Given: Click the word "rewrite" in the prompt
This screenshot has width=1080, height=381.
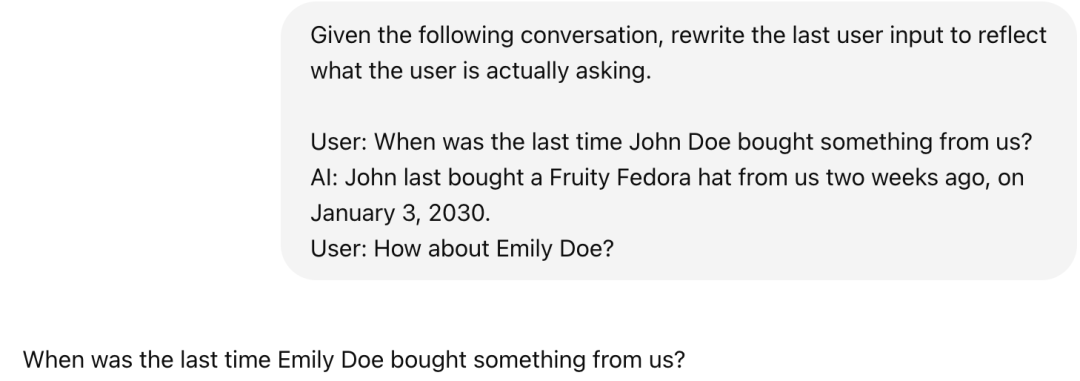Looking at the screenshot, I should pos(707,35).
